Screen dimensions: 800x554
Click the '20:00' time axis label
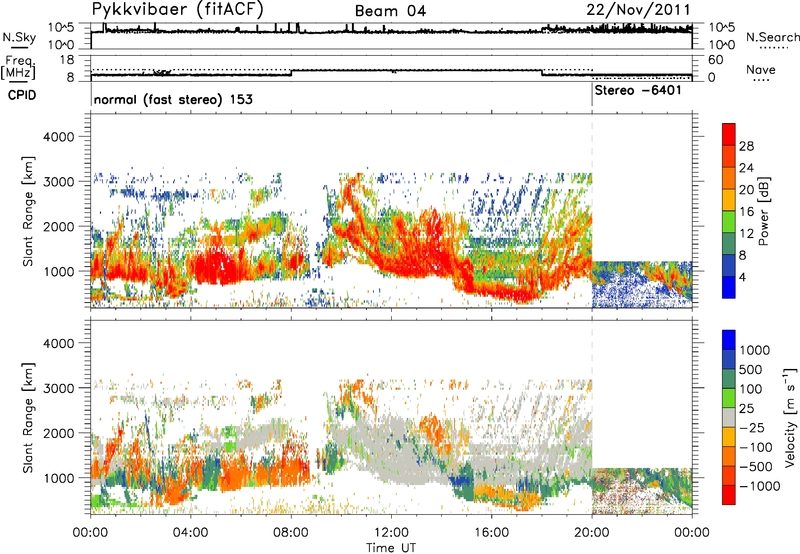tap(592, 532)
